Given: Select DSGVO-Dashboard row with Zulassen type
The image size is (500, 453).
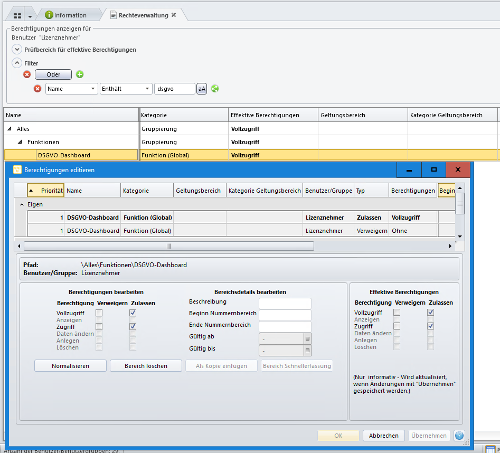Looking at the screenshot, I should [241, 217].
